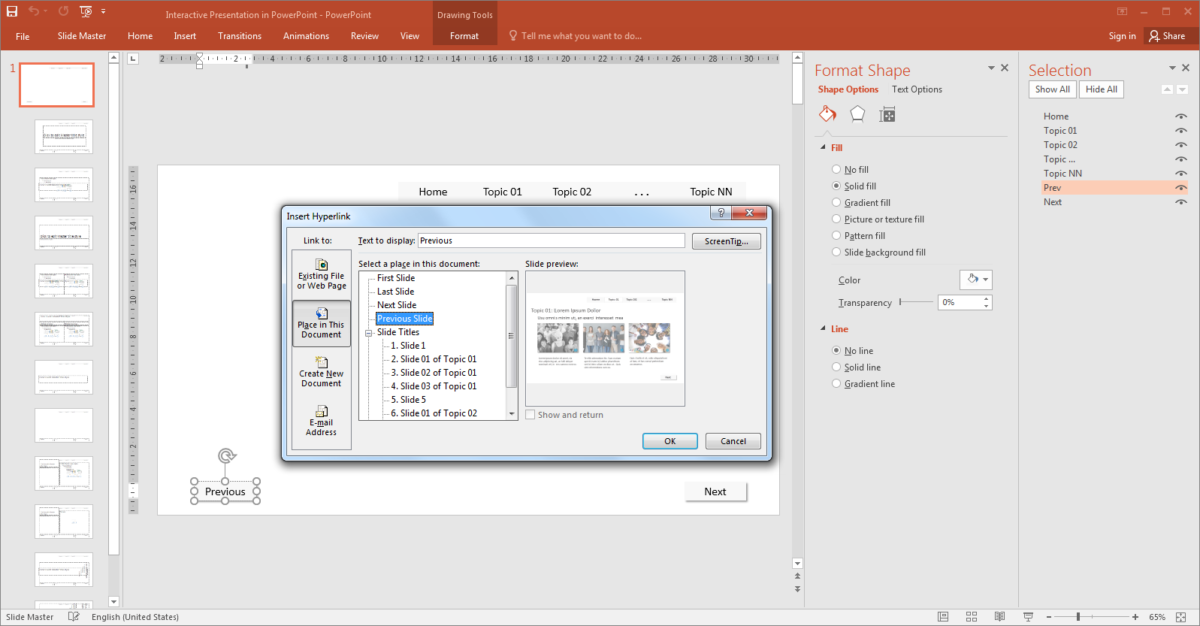Select the Effects pentagon icon in Format Shape
The image size is (1200, 626).
pos(857,113)
